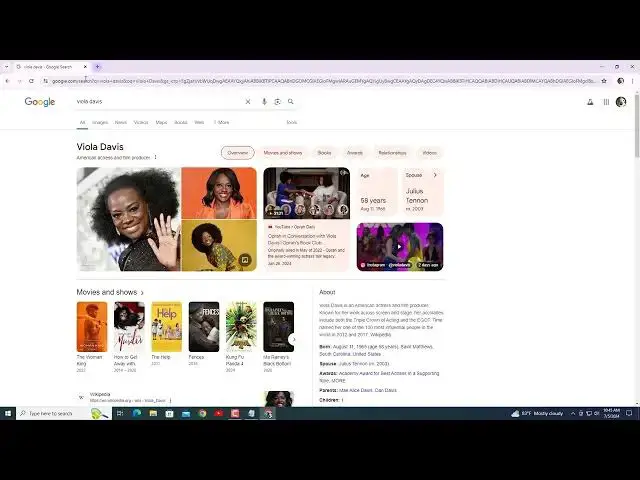Select the Relationships chip
The height and width of the screenshot is (480, 640).
pyautogui.click(x=392, y=153)
